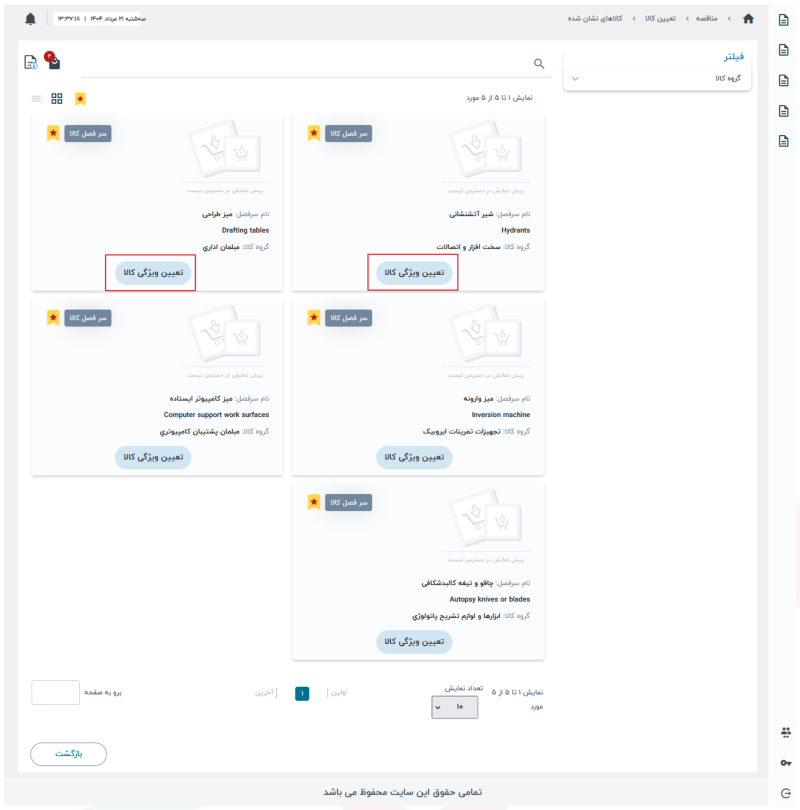Unmark the star on the Drafting tables card

pos(53,133)
